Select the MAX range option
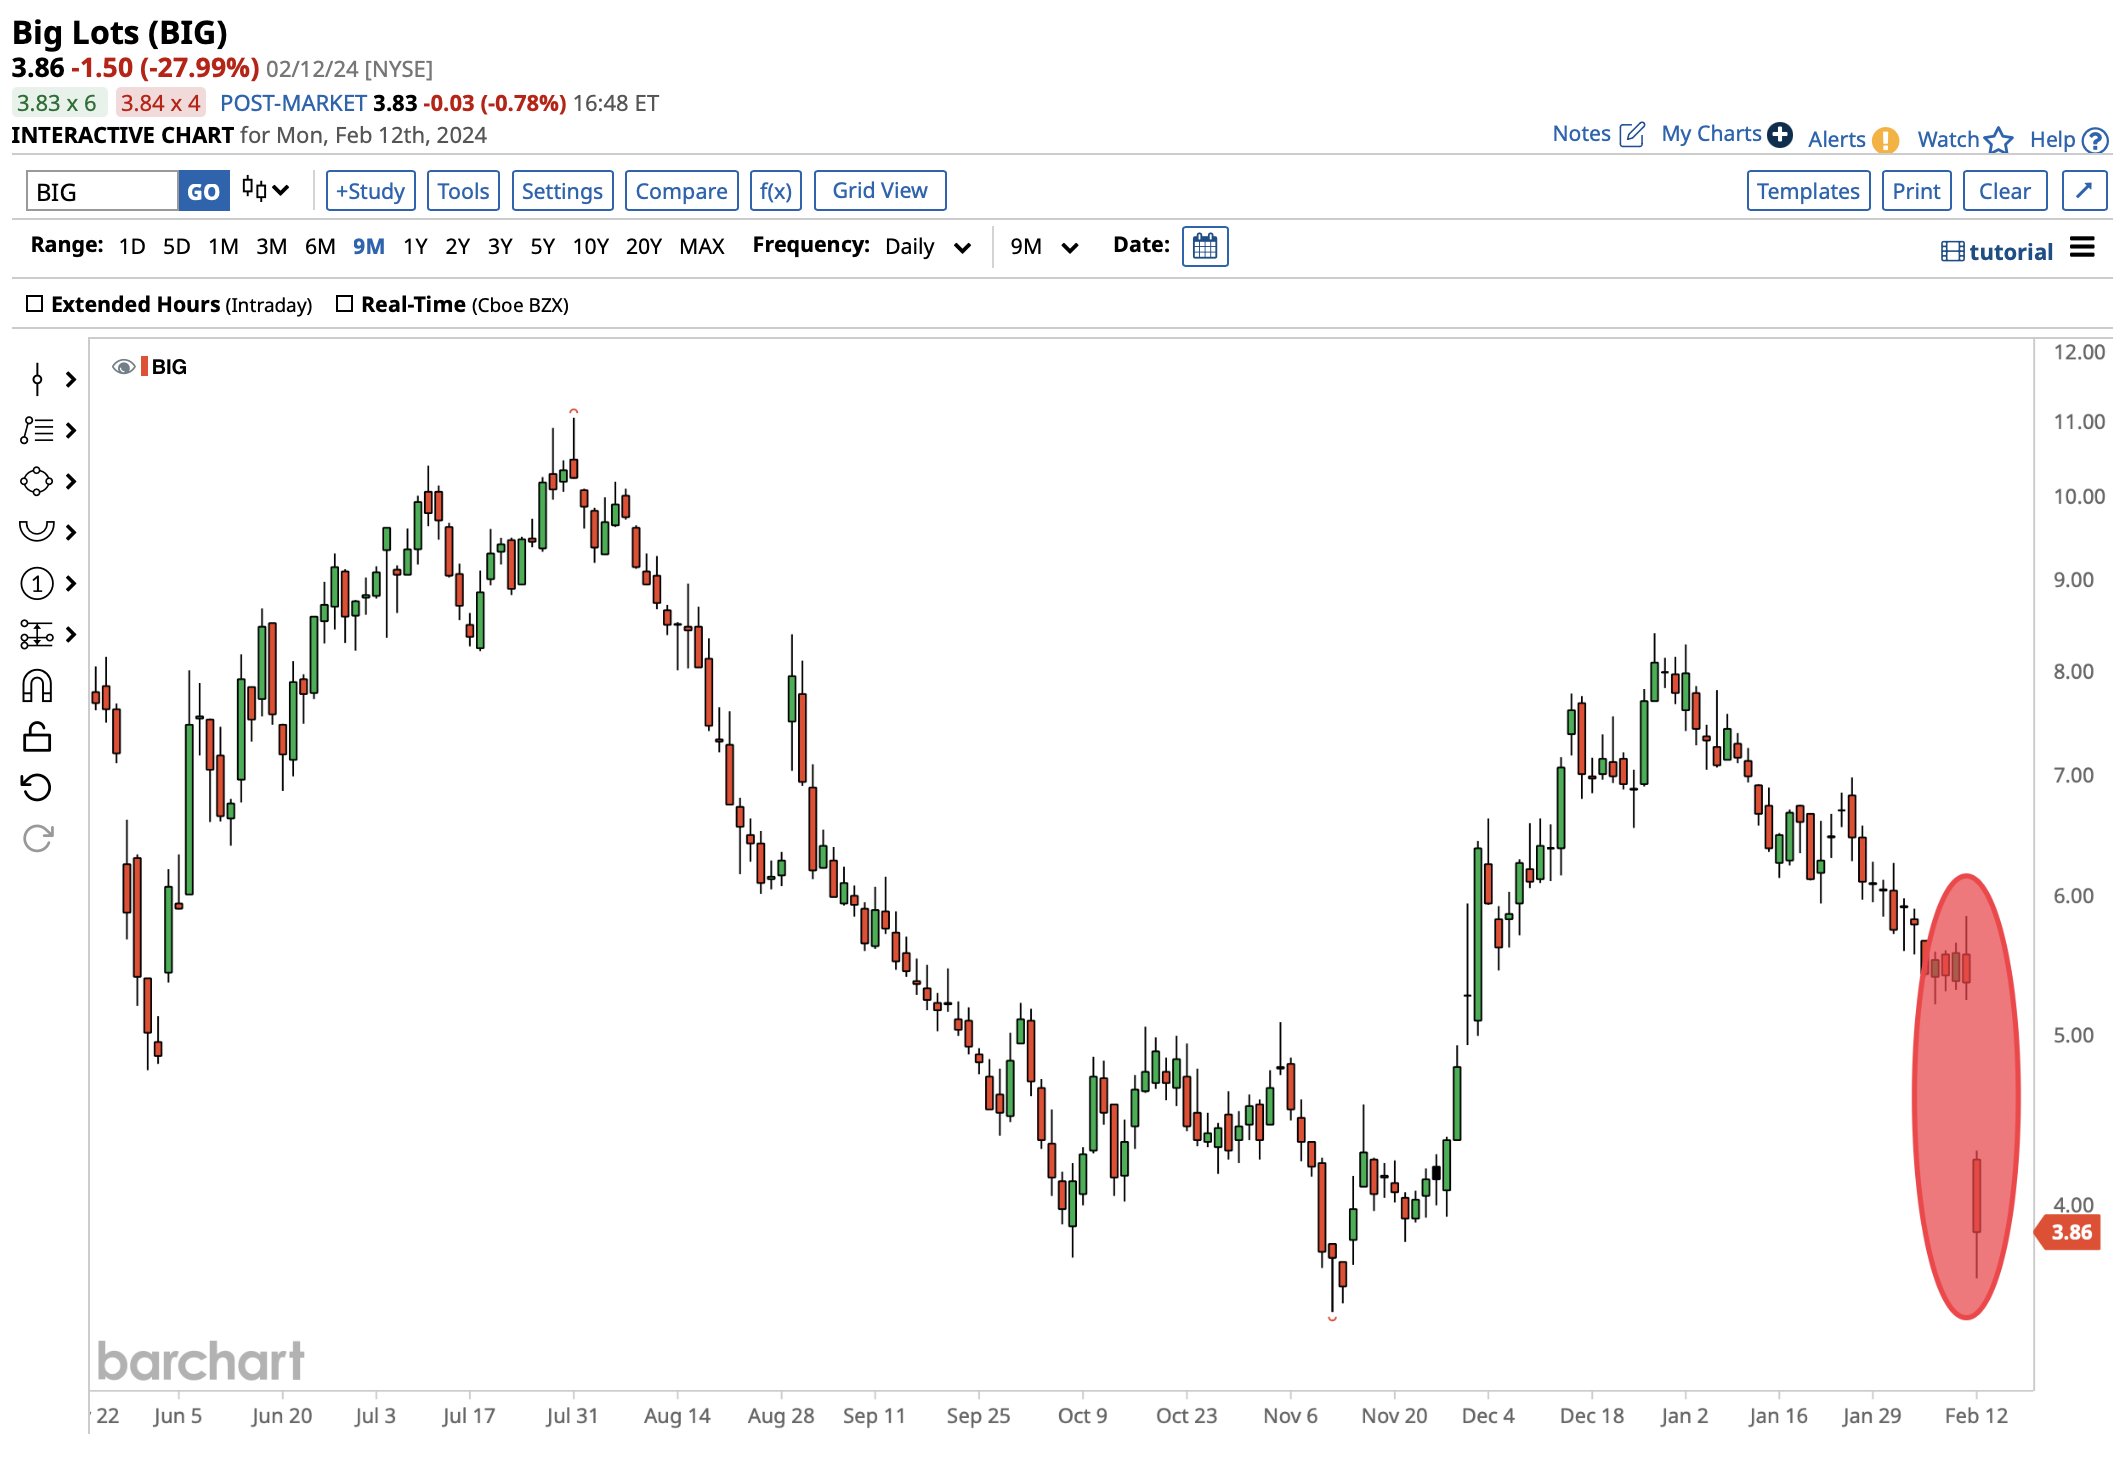 click(701, 246)
